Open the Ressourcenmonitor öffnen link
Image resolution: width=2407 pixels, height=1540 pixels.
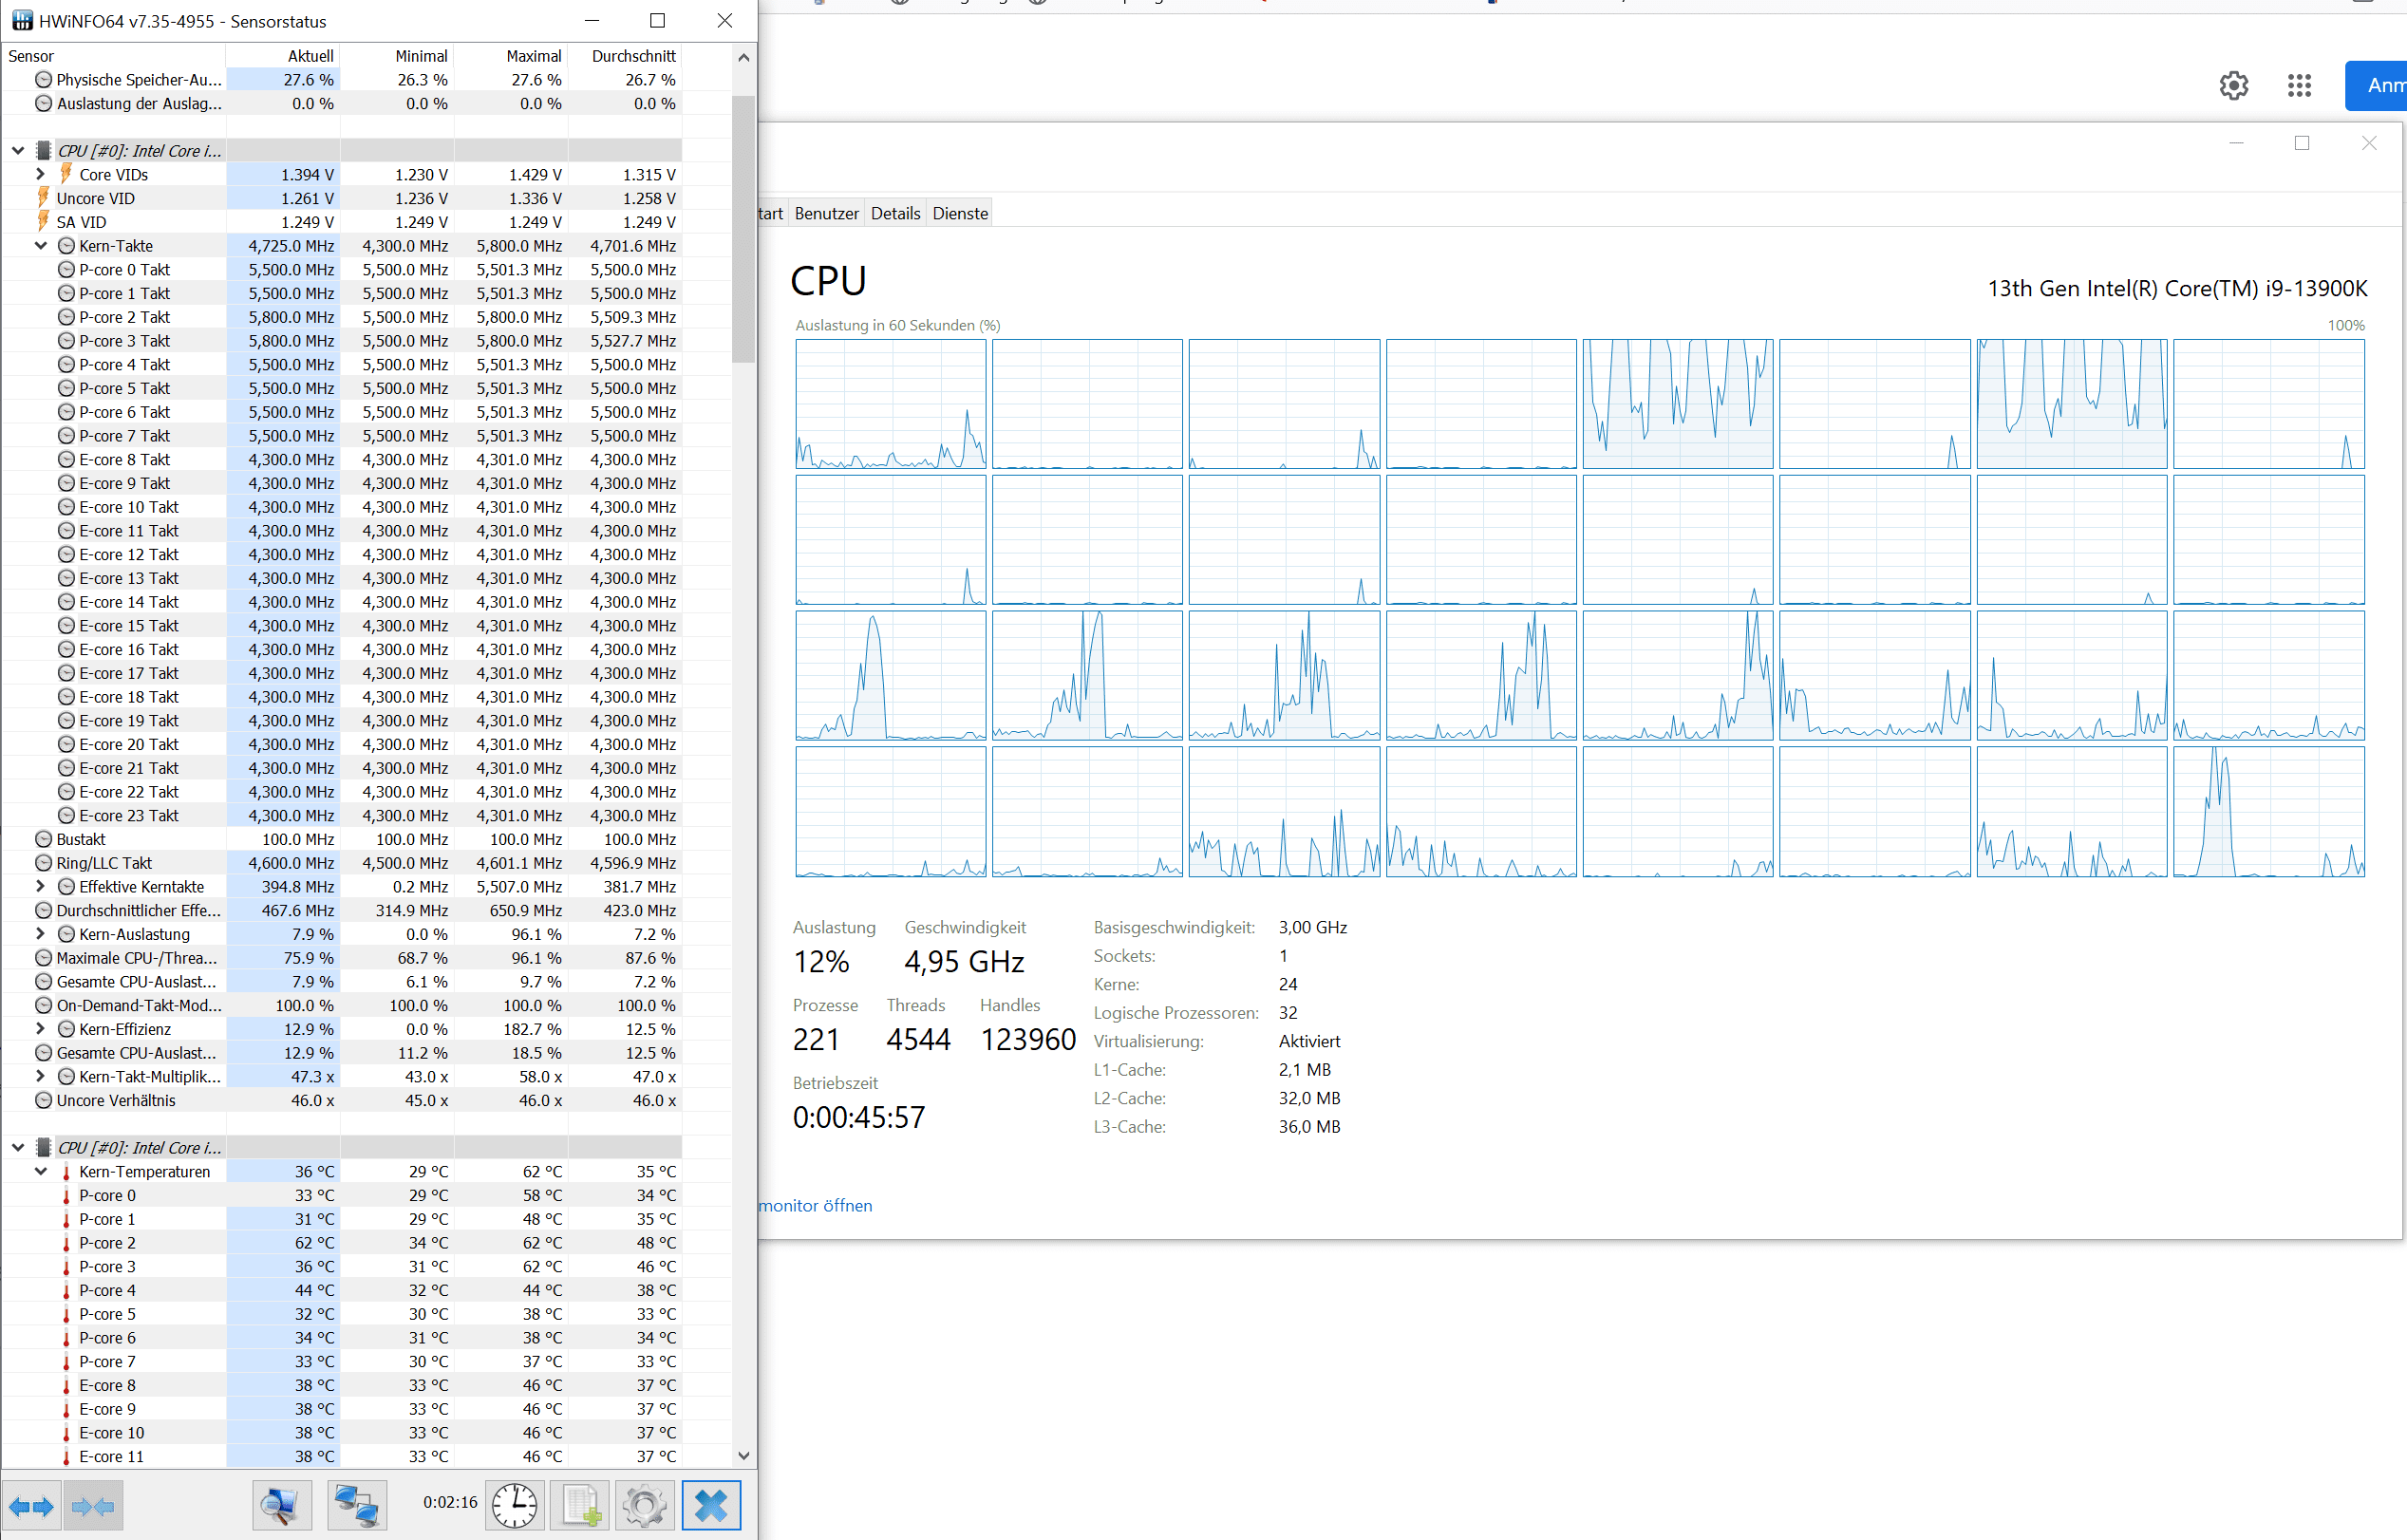point(815,1205)
